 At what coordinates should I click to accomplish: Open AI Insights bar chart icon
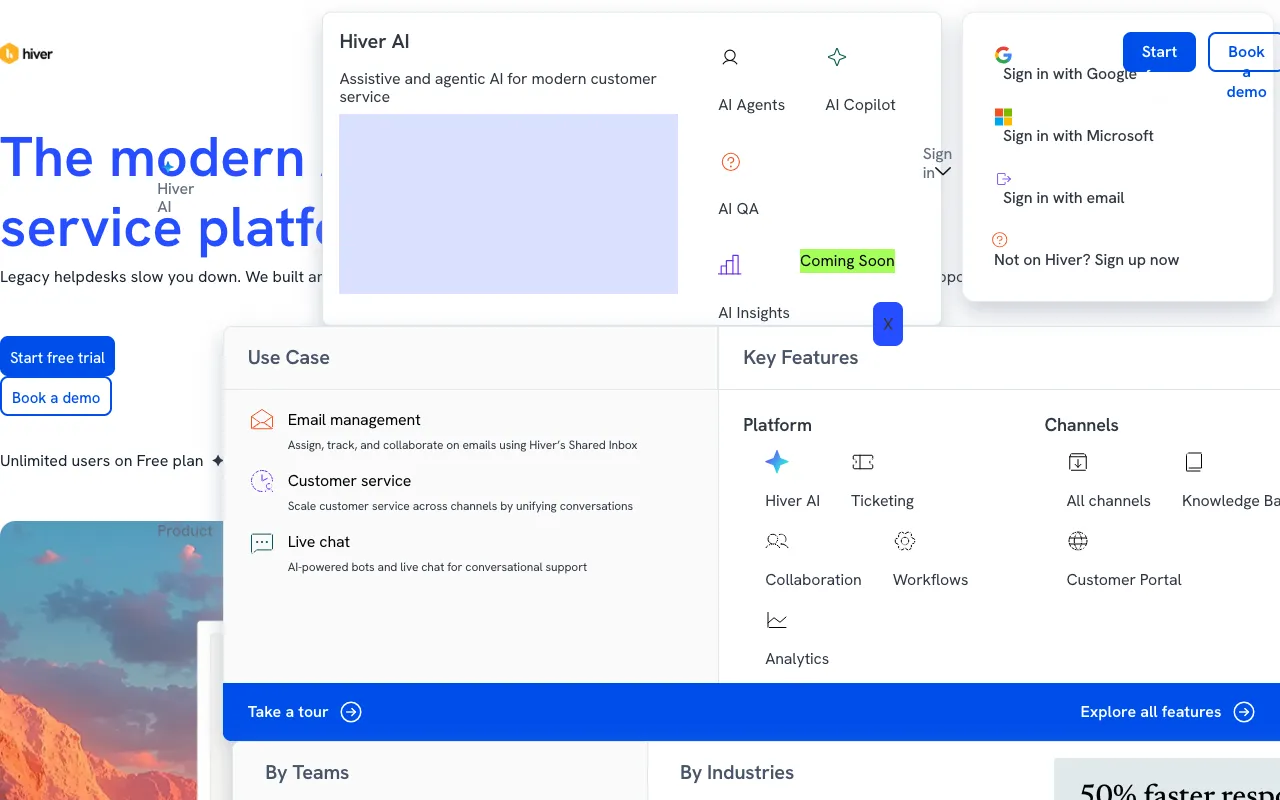click(x=730, y=265)
